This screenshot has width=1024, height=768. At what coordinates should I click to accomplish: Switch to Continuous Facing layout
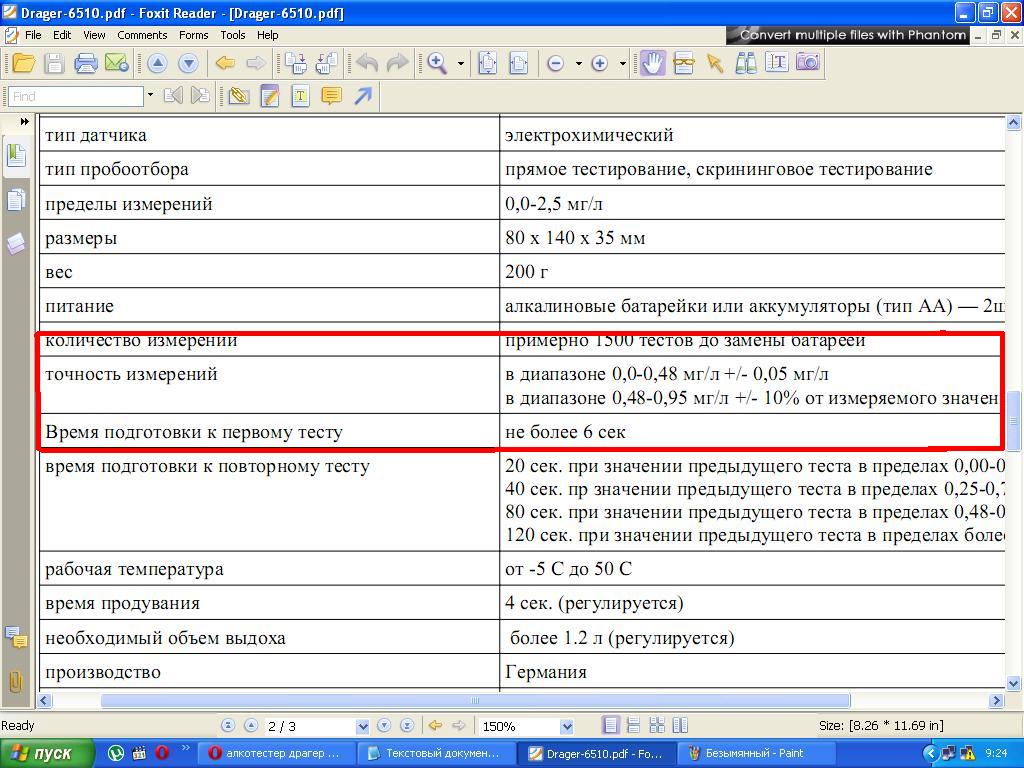657,726
